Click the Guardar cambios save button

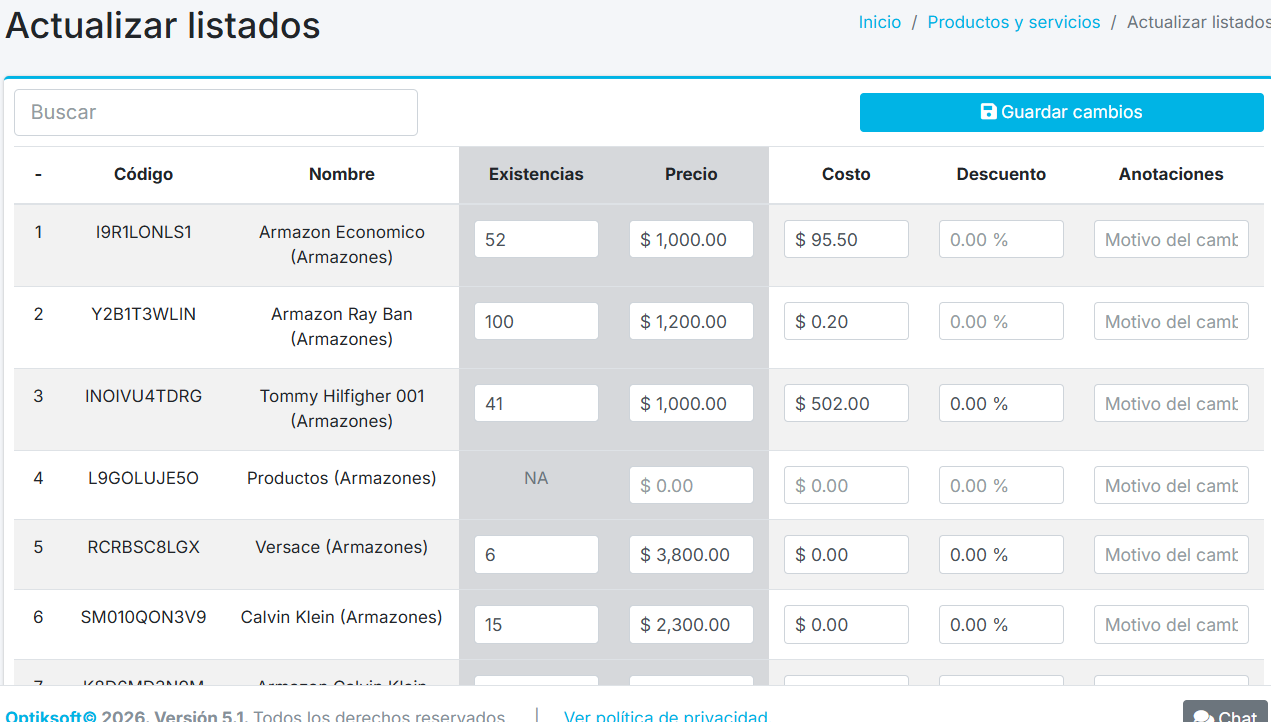coord(1061,112)
